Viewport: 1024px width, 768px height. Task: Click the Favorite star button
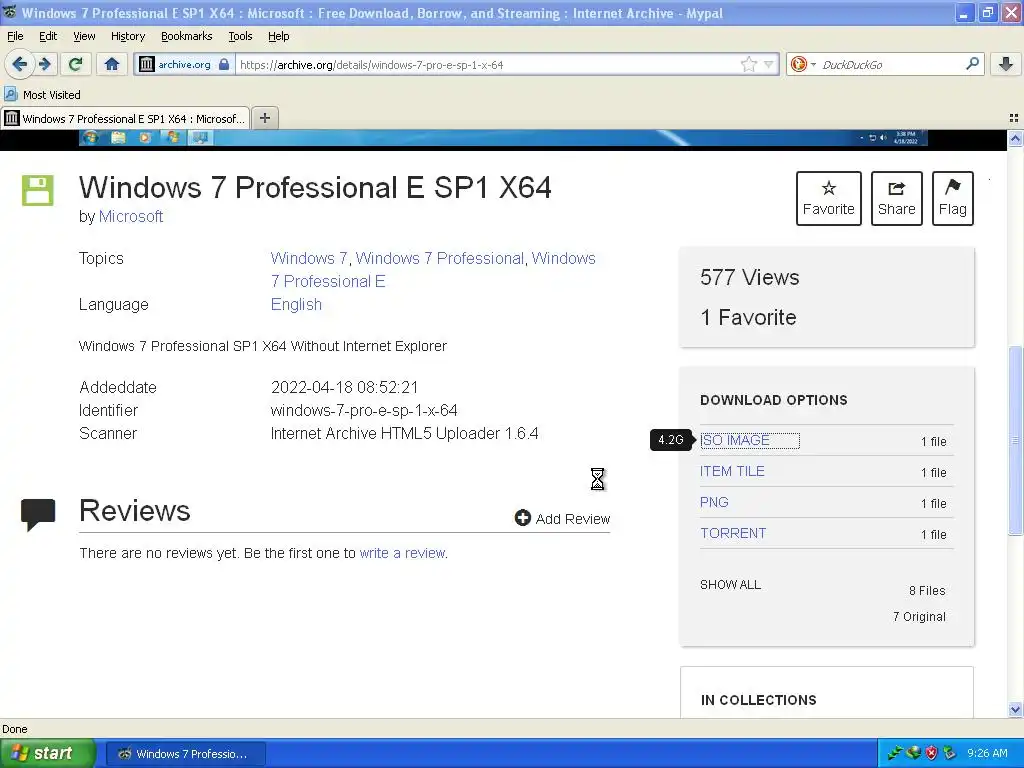tap(829, 199)
